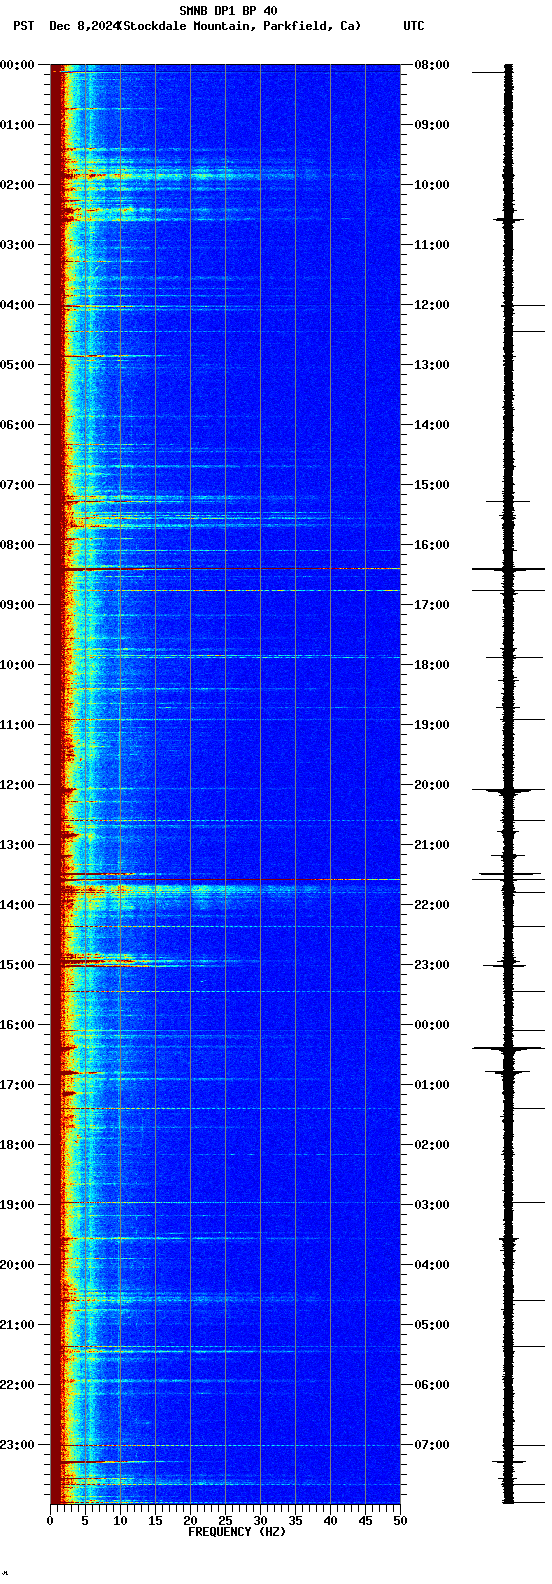Click the "PST" header label

coord(23,26)
